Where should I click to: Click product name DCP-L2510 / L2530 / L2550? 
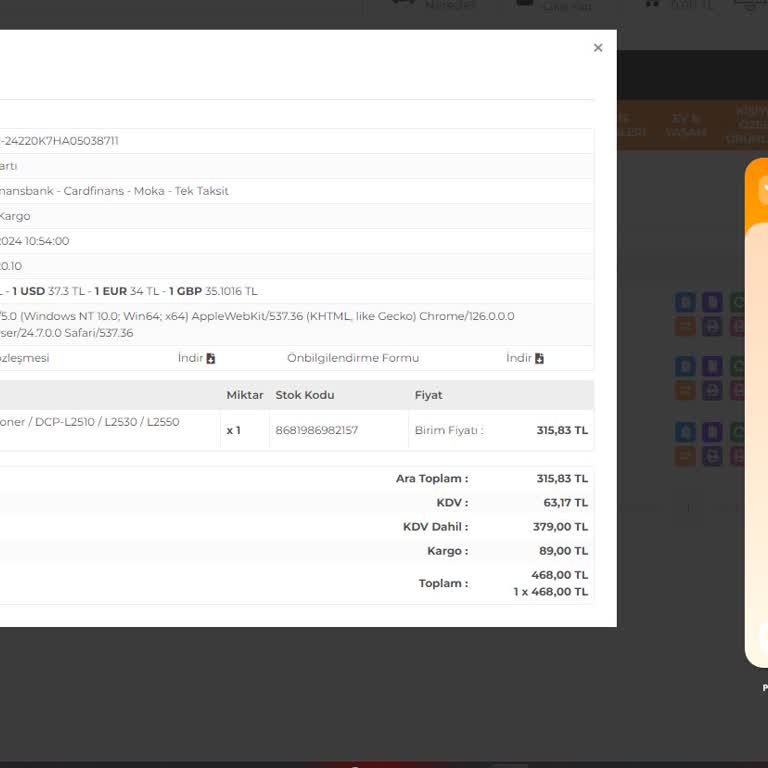tap(107, 422)
